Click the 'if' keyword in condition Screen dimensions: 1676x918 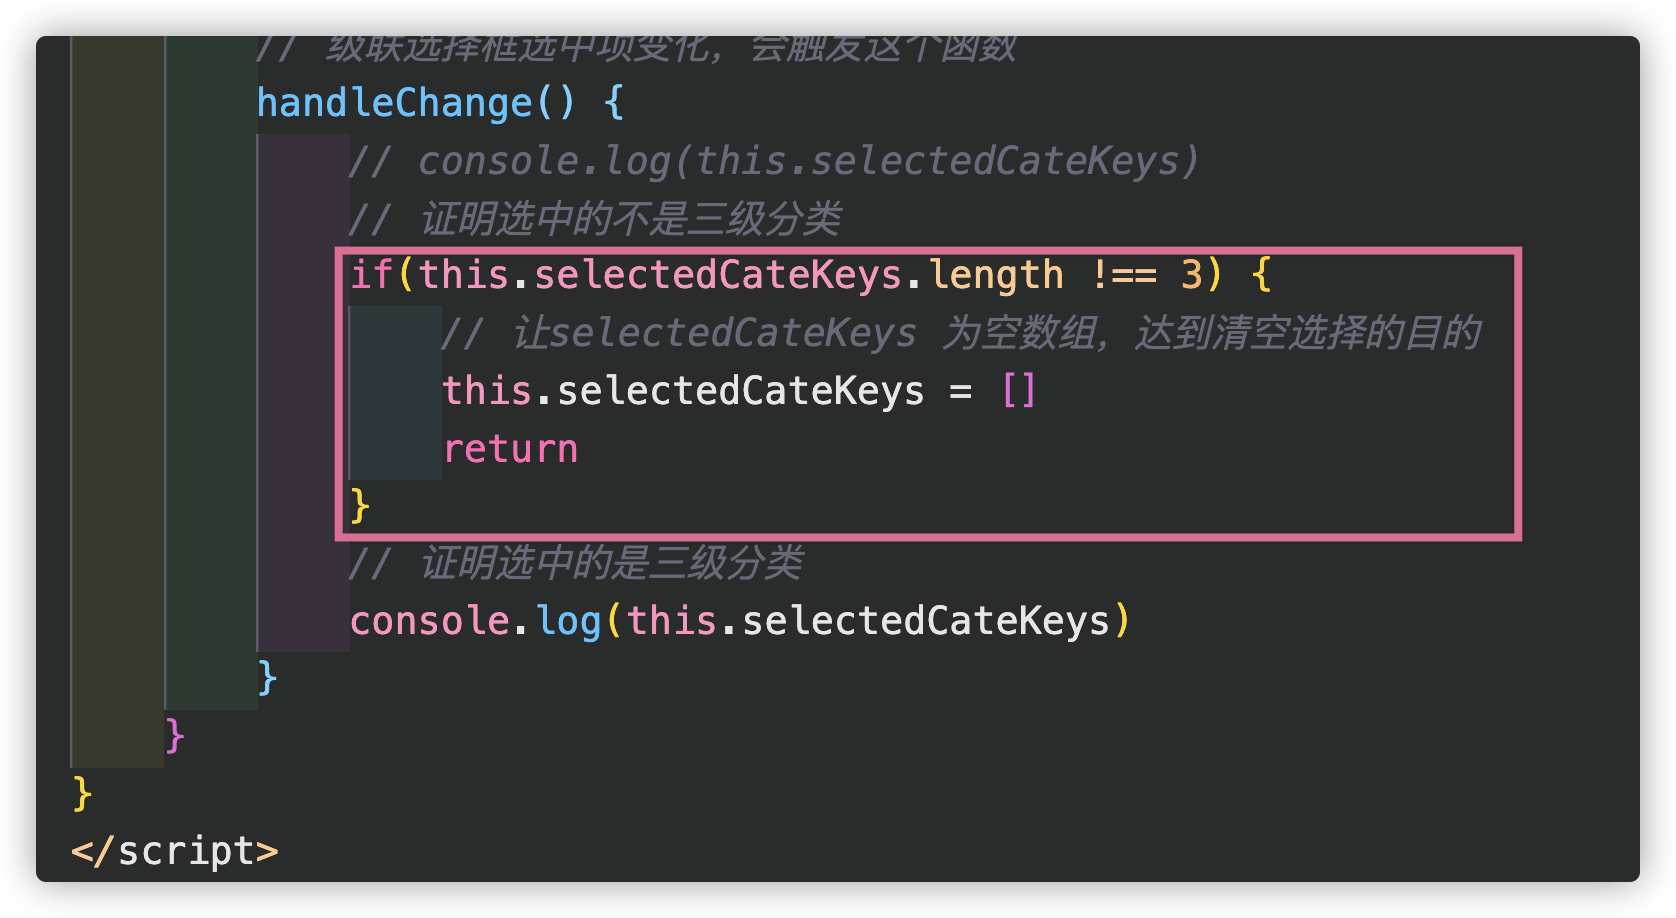coord(371,274)
